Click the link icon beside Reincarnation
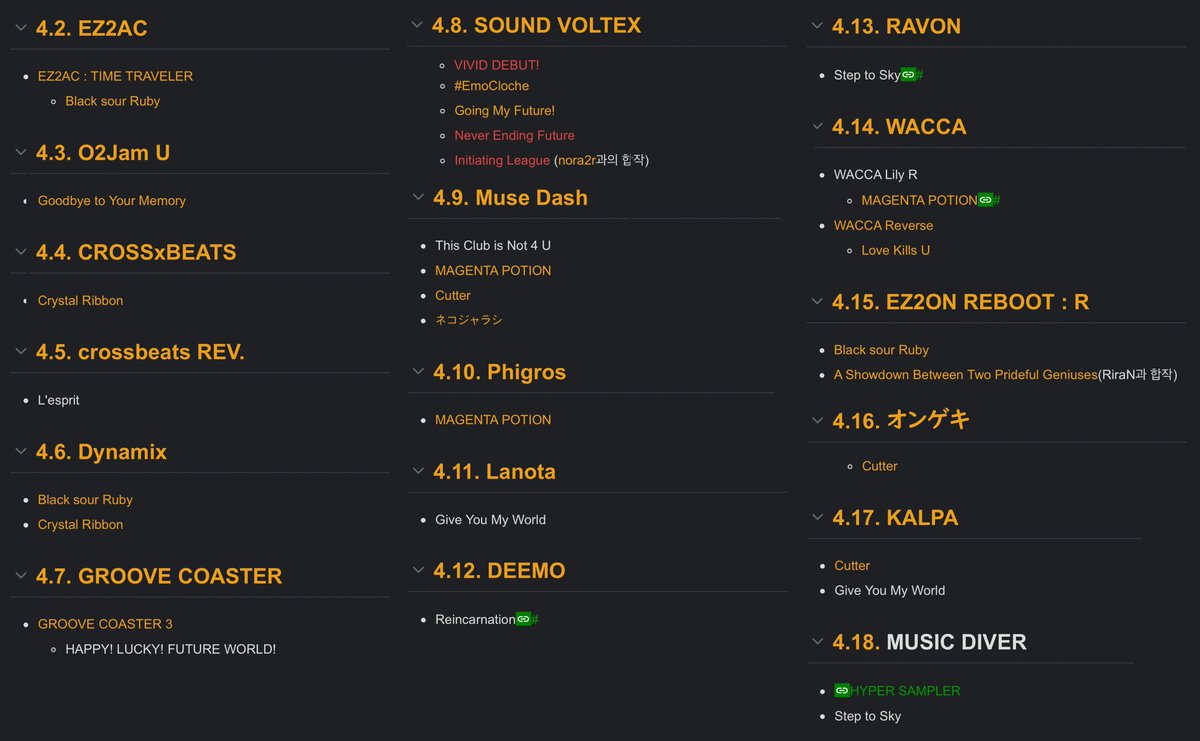 [523, 620]
